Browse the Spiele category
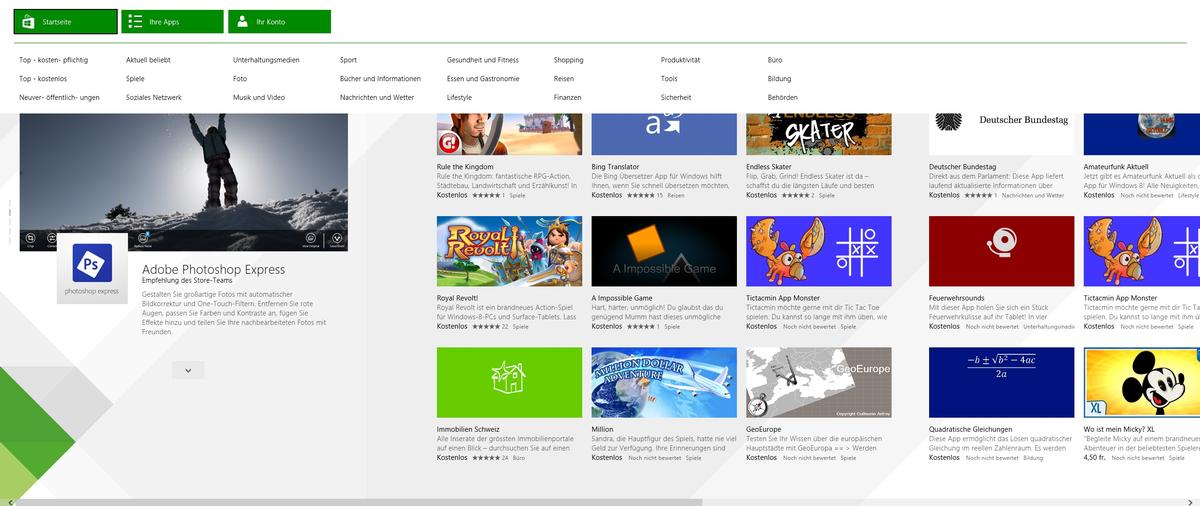The image size is (1200, 506). pyautogui.click(x=135, y=78)
